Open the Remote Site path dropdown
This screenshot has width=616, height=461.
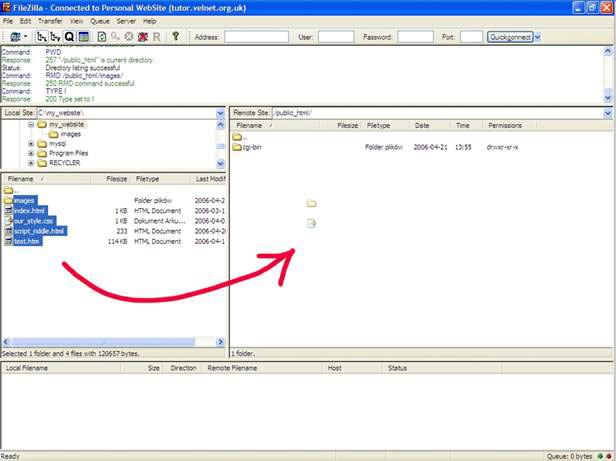coord(608,113)
